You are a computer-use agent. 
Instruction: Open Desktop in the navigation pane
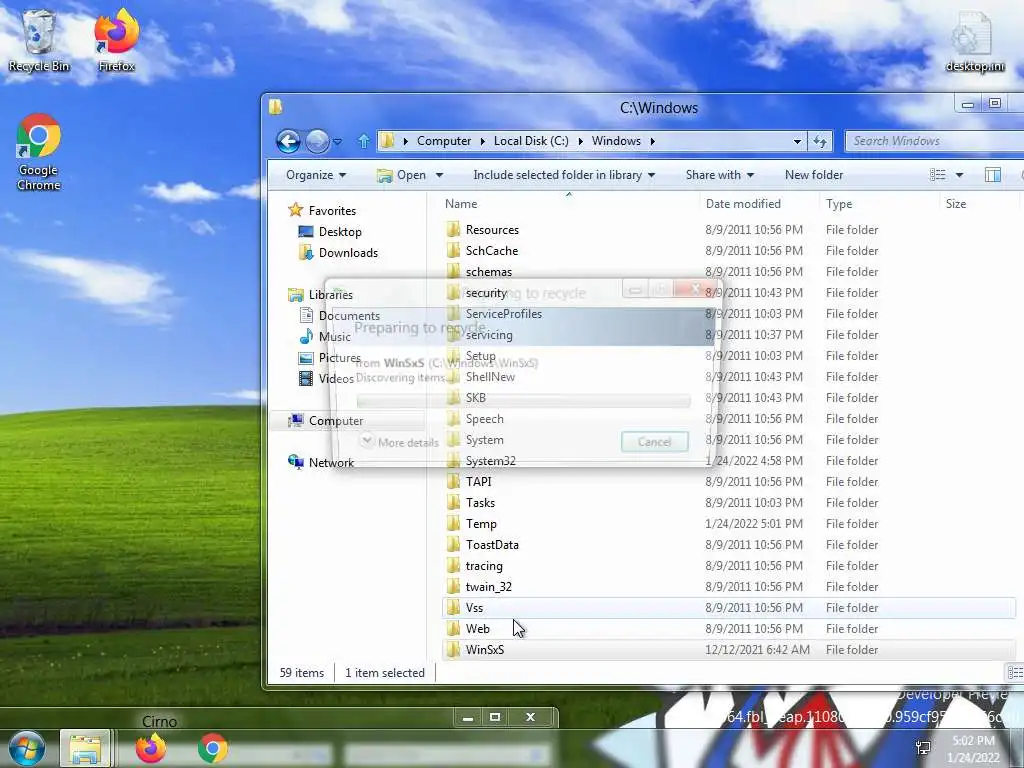click(330, 232)
